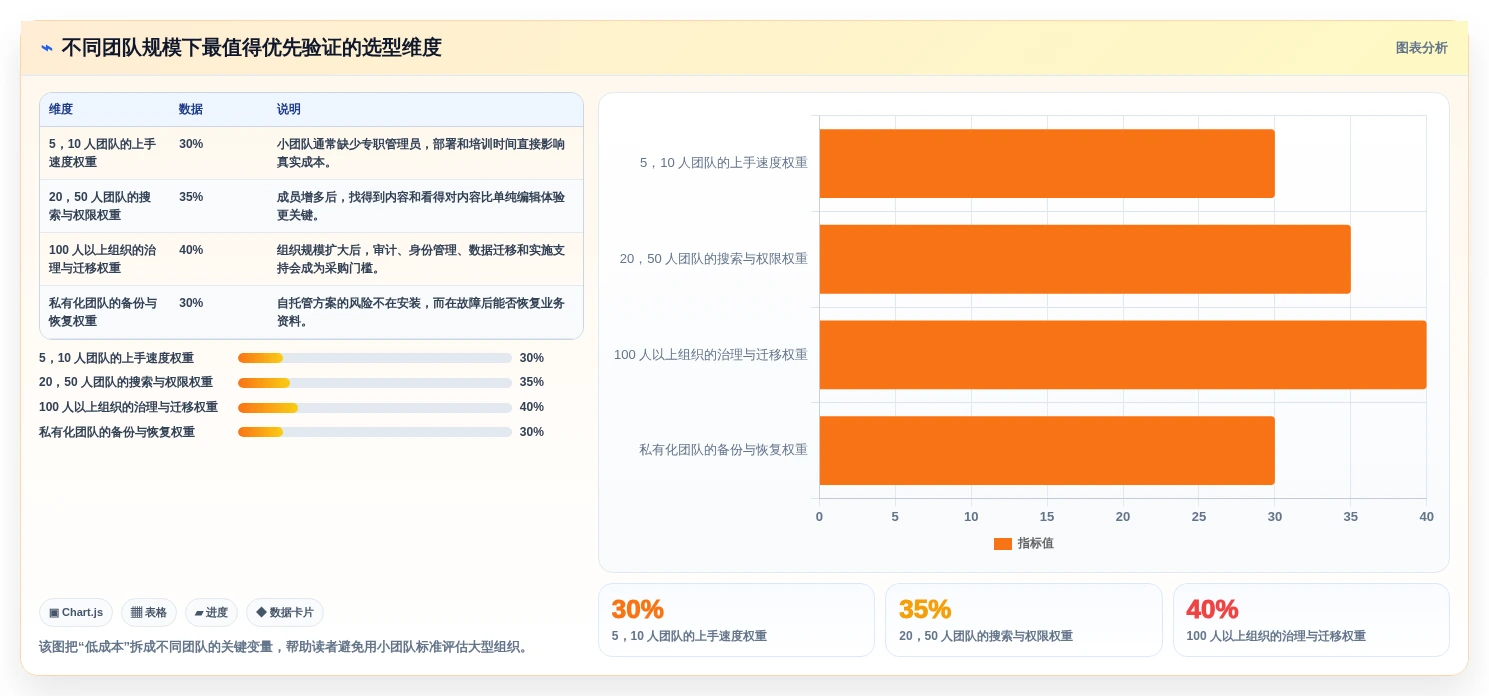Click the footer caption starting 该图把“低成本”

[283, 647]
